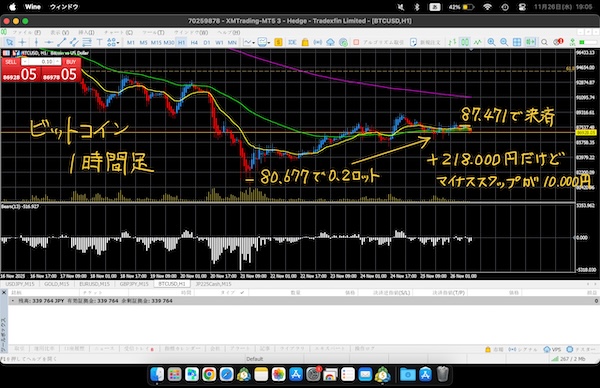Open the objects shapes dropdown
This screenshot has height=388, width=600.
click(113, 42)
